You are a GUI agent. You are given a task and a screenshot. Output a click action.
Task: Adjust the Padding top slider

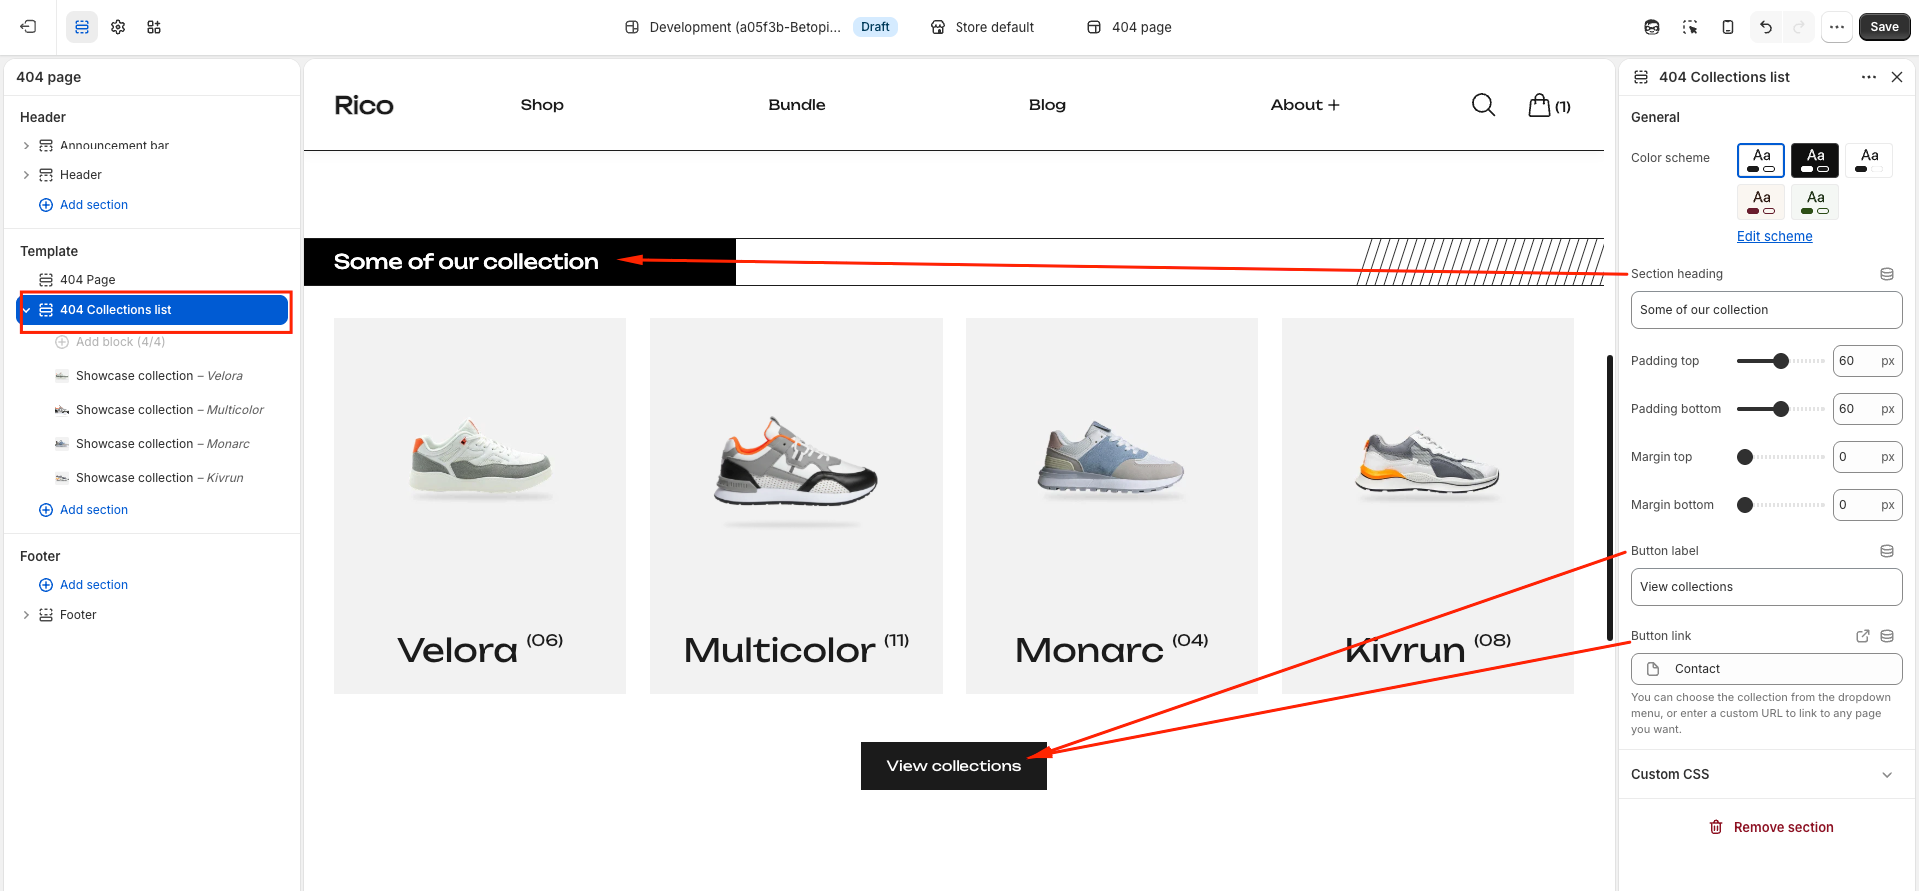[1780, 361]
